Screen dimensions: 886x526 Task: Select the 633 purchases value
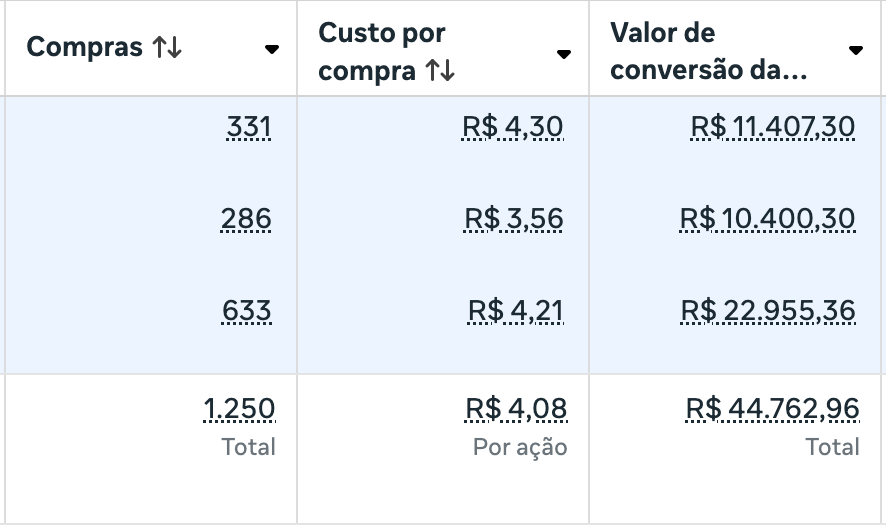247,311
